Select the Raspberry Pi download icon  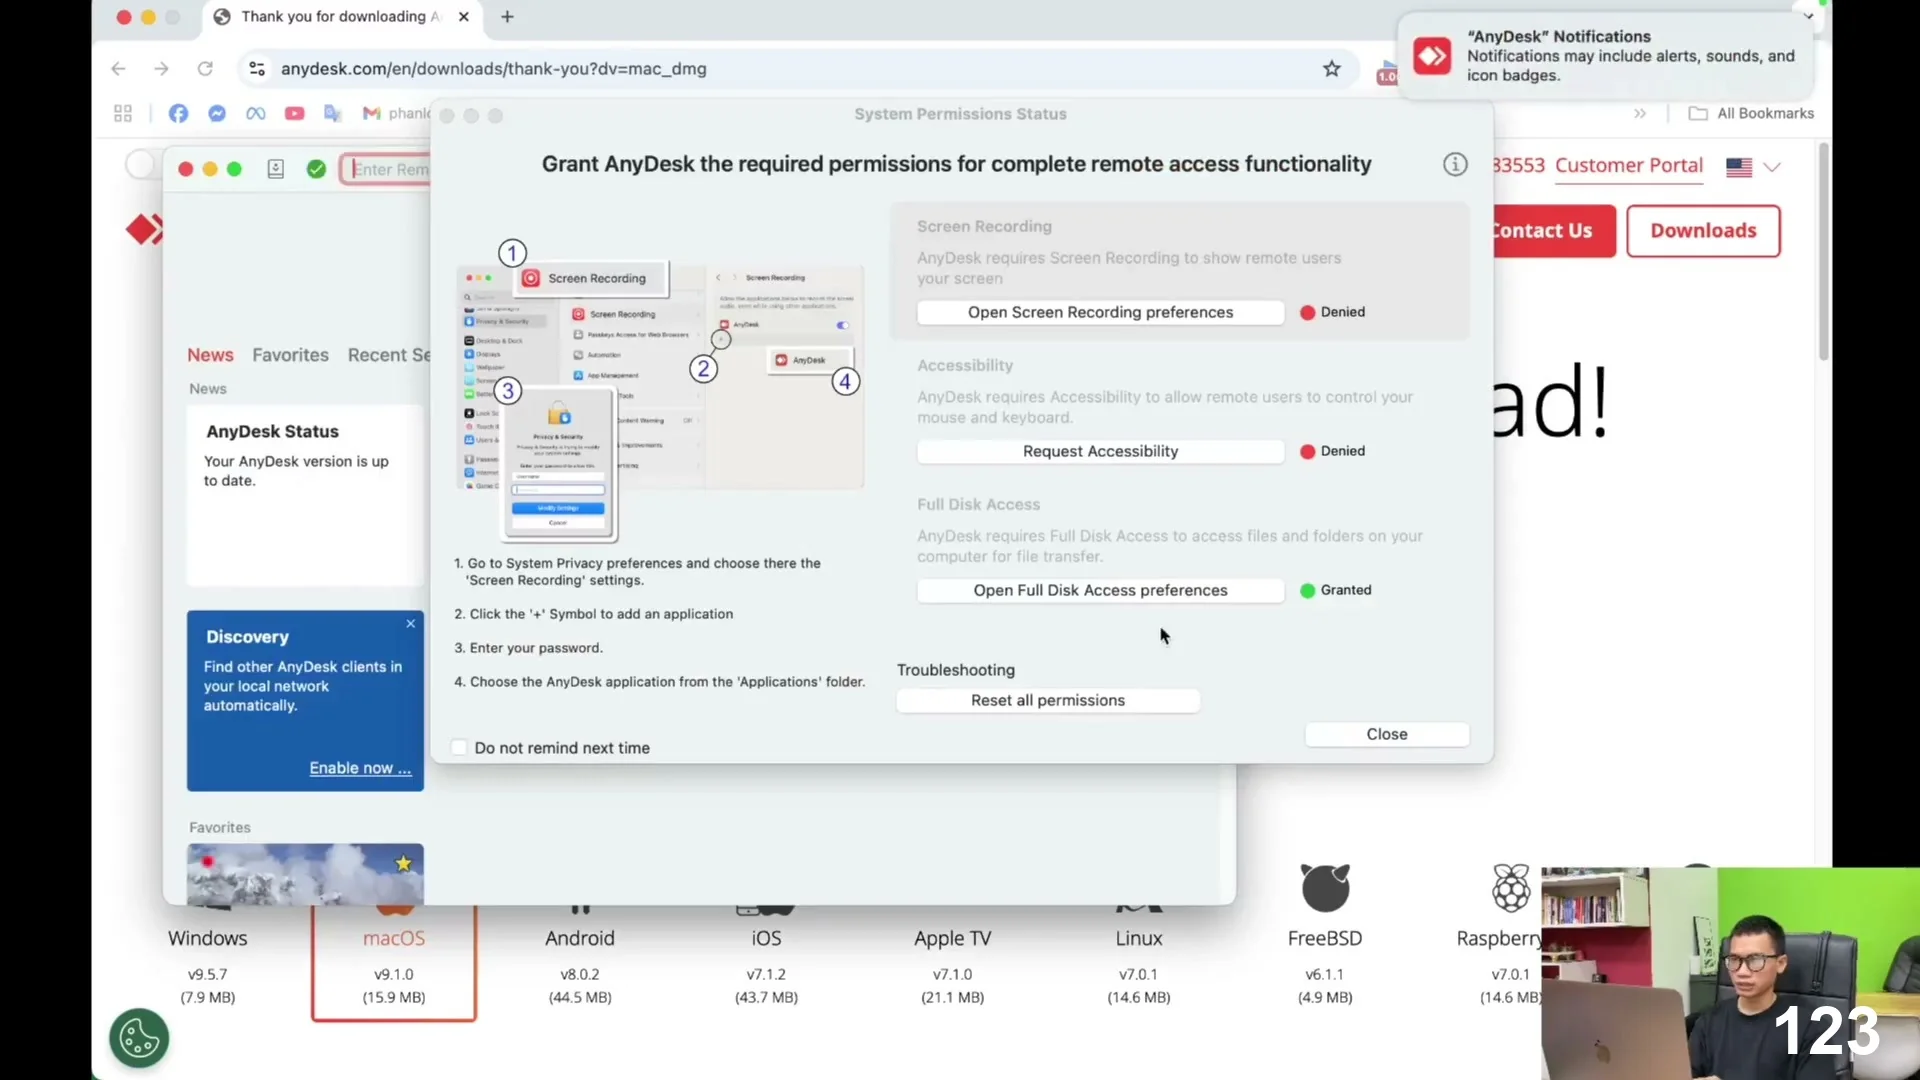[x=1511, y=888]
